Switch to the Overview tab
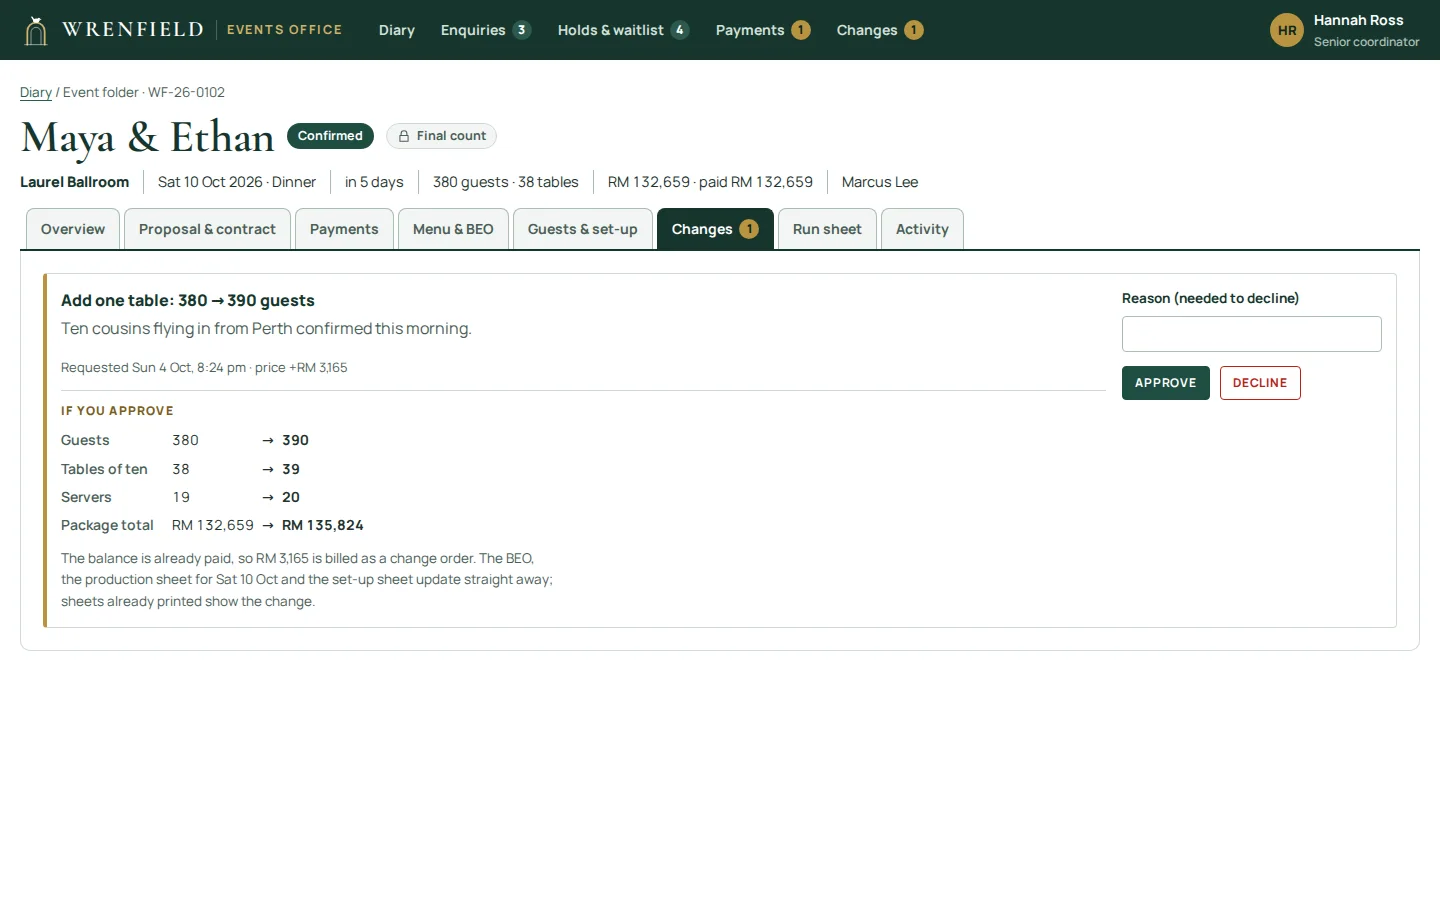Screen dimensions: 1440x900 click(x=73, y=229)
